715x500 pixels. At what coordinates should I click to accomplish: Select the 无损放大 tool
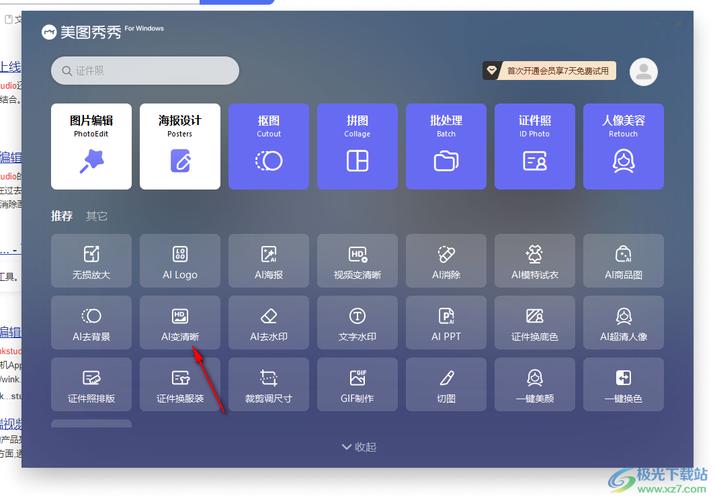tap(91, 261)
